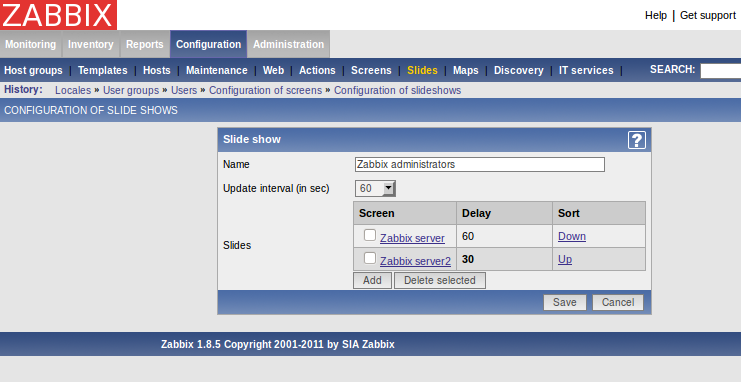The height and width of the screenshot is (382, 741).
Task: Open slide show help question-mark icon
Action: [637, 140]
